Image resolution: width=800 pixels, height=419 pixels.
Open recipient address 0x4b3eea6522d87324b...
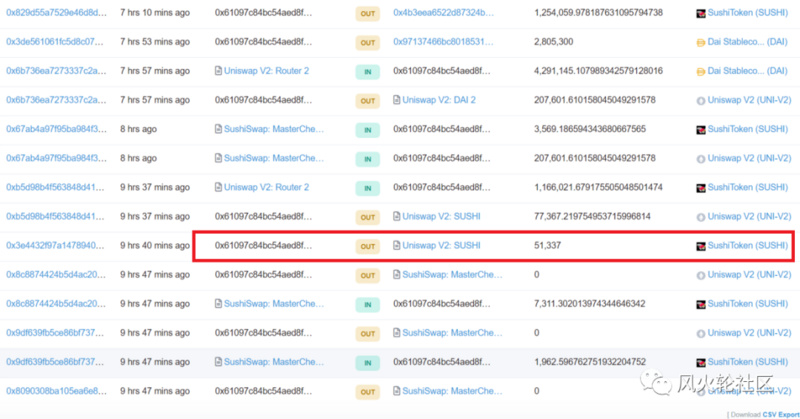pyautogui.click(x=443, y=13)
